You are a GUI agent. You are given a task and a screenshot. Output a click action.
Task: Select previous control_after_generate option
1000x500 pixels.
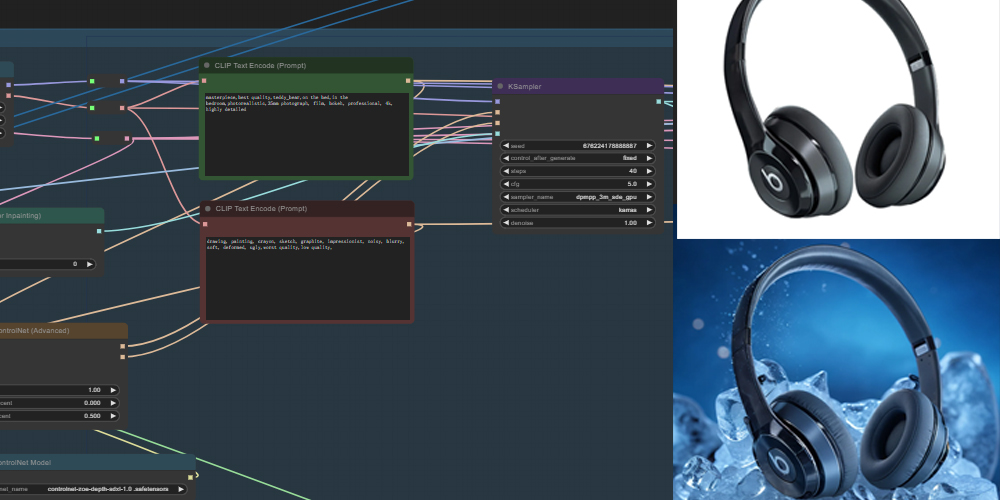(506, 158)
